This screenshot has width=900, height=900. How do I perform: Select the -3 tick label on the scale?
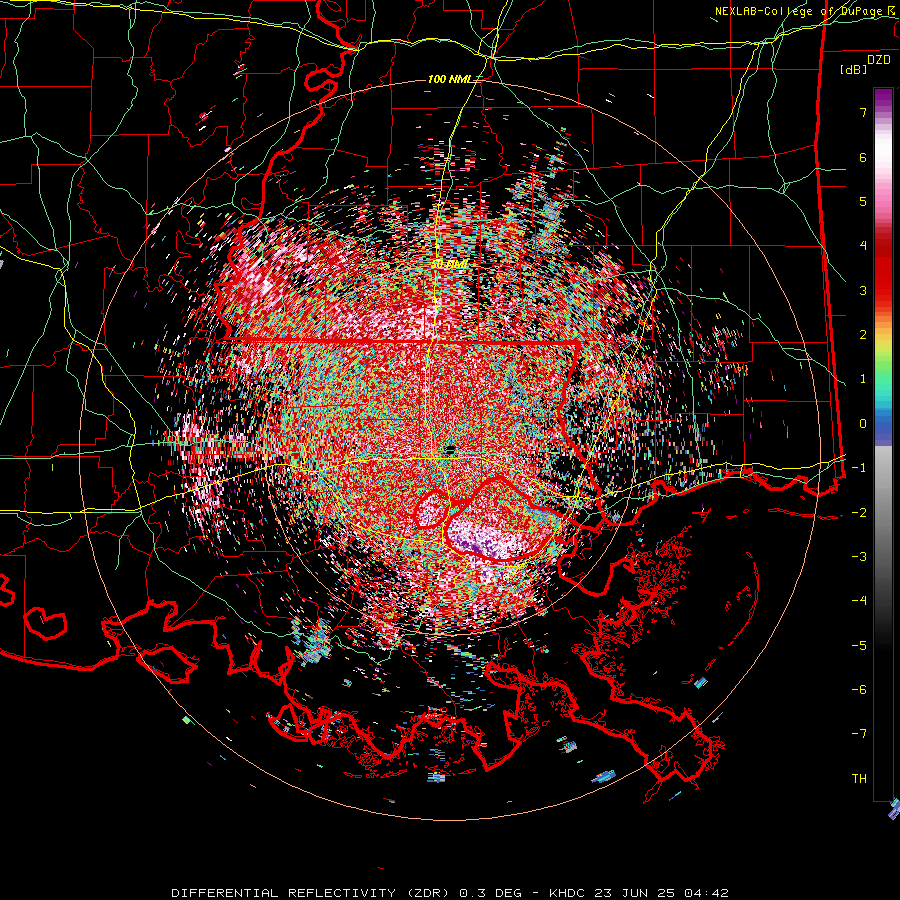859,557
